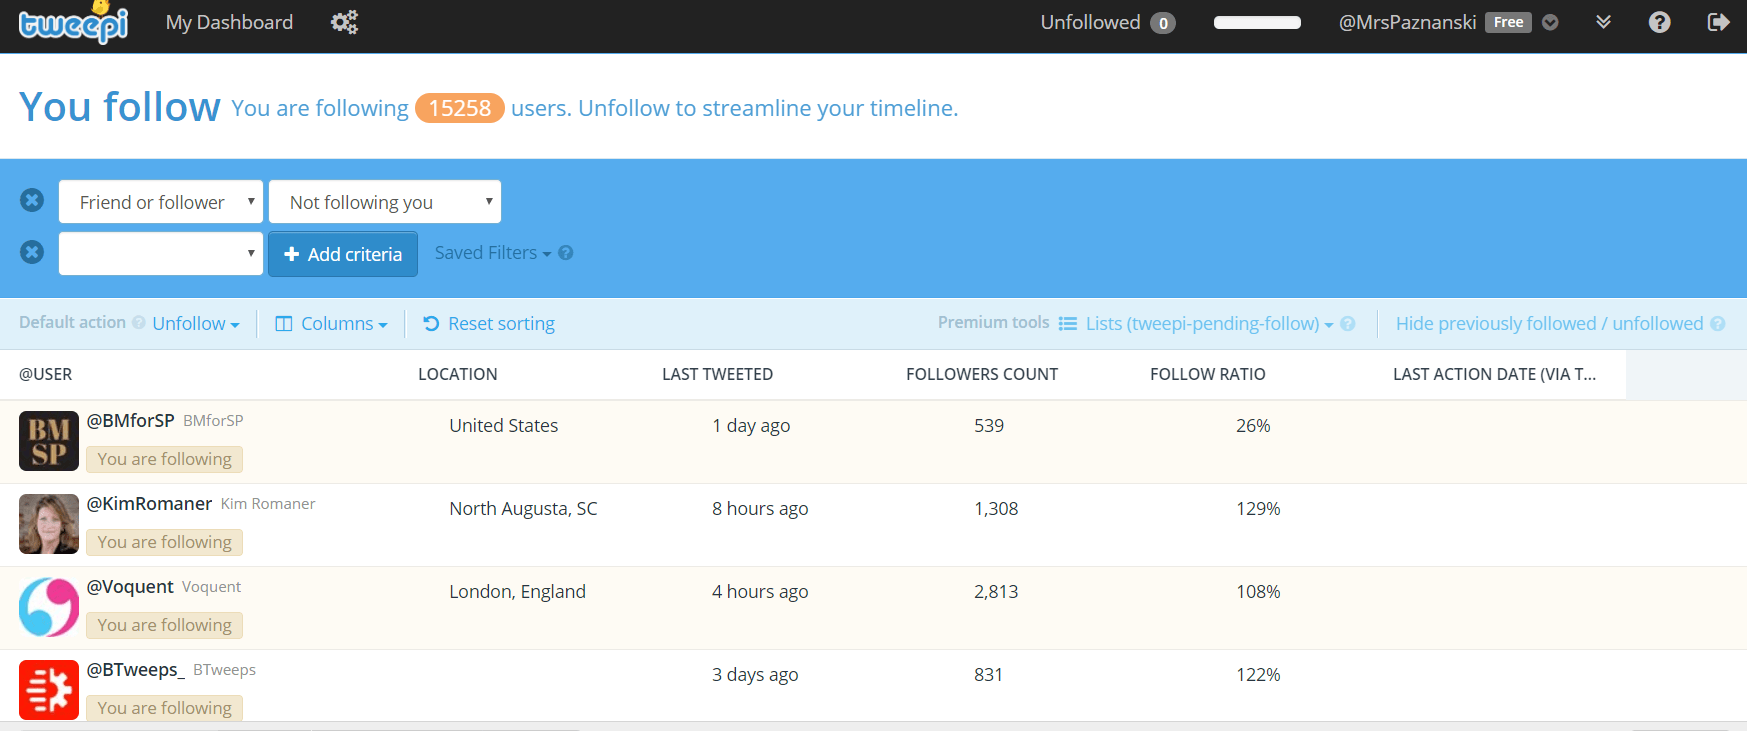Show help for Saved Filters
Image resolution: width=1747 pixels, height=731 pixels.
[566, 253]
